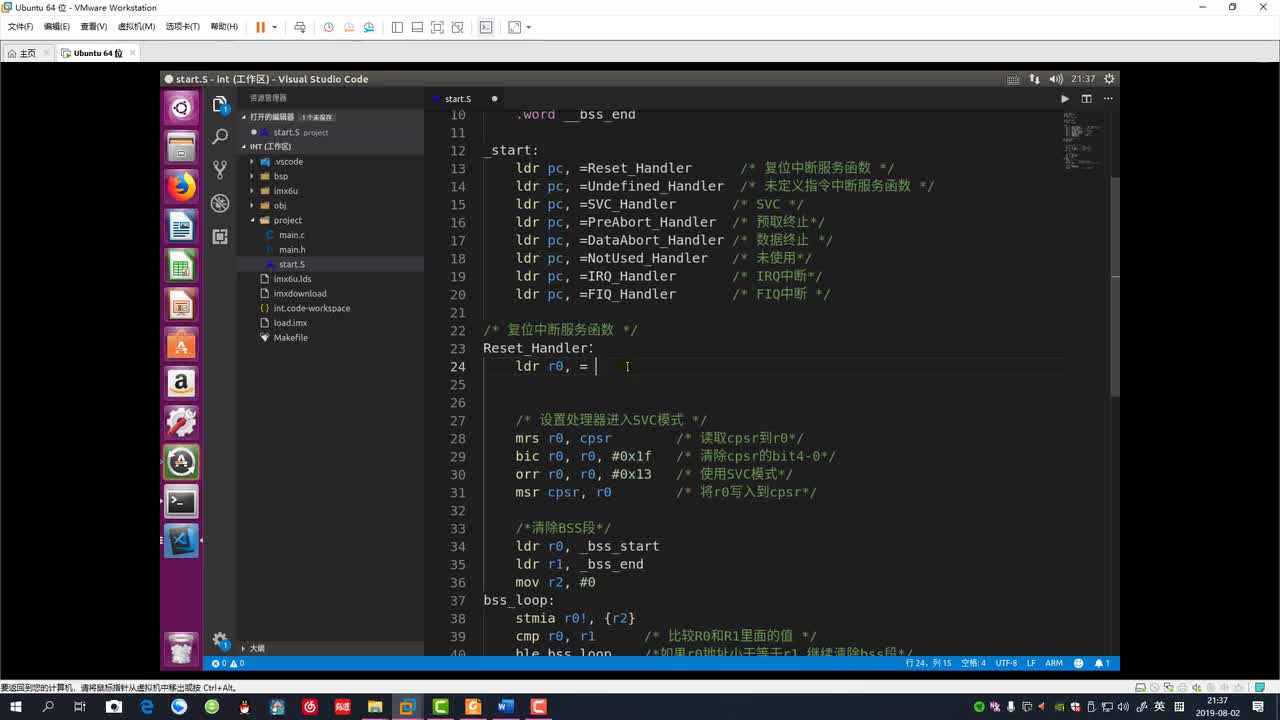Toggle VMware Unity mode button
1280x720 pixels.
tap(458, 27)
